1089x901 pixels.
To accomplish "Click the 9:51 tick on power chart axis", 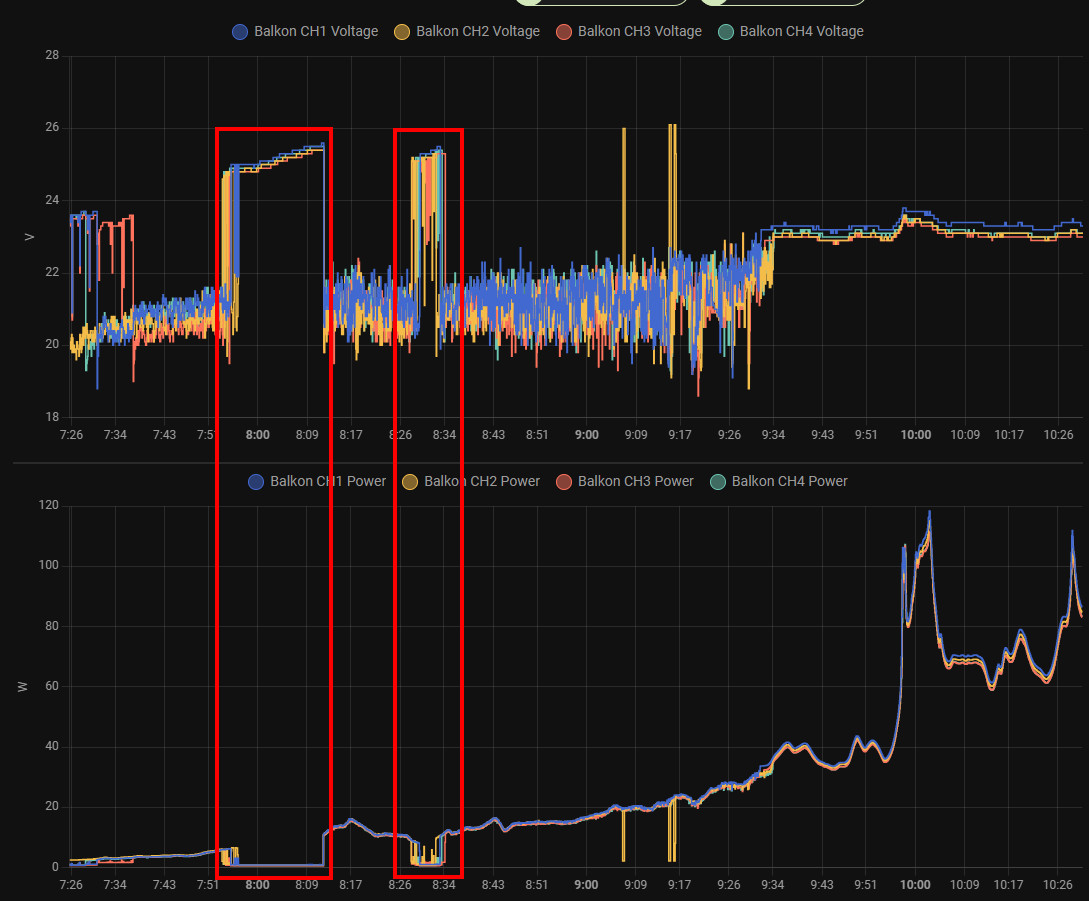I will tap(865, 885).
